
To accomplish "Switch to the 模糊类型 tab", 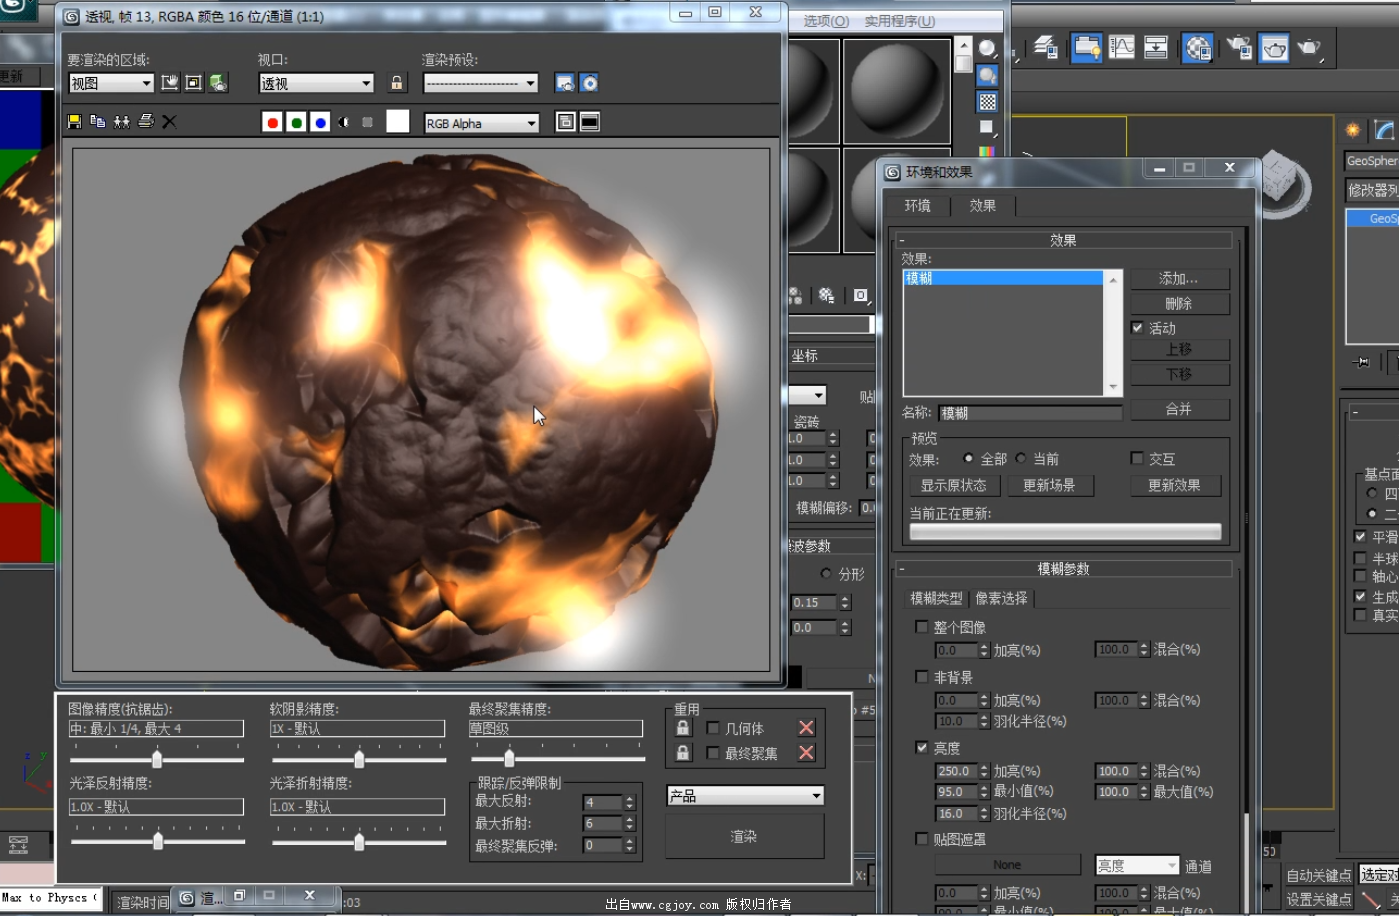I will pos(936,598).
